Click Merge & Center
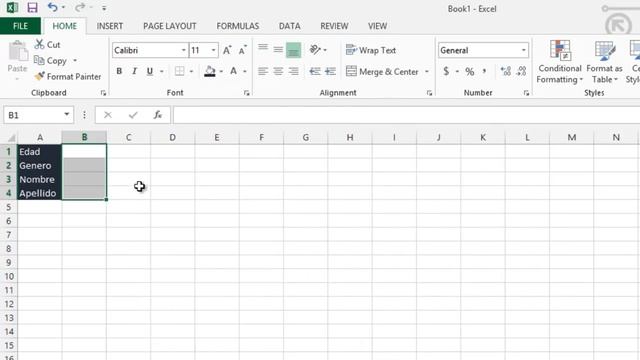The width and height of the screenshot is (640, 360). pyautogui.click(x=382, y=71)
